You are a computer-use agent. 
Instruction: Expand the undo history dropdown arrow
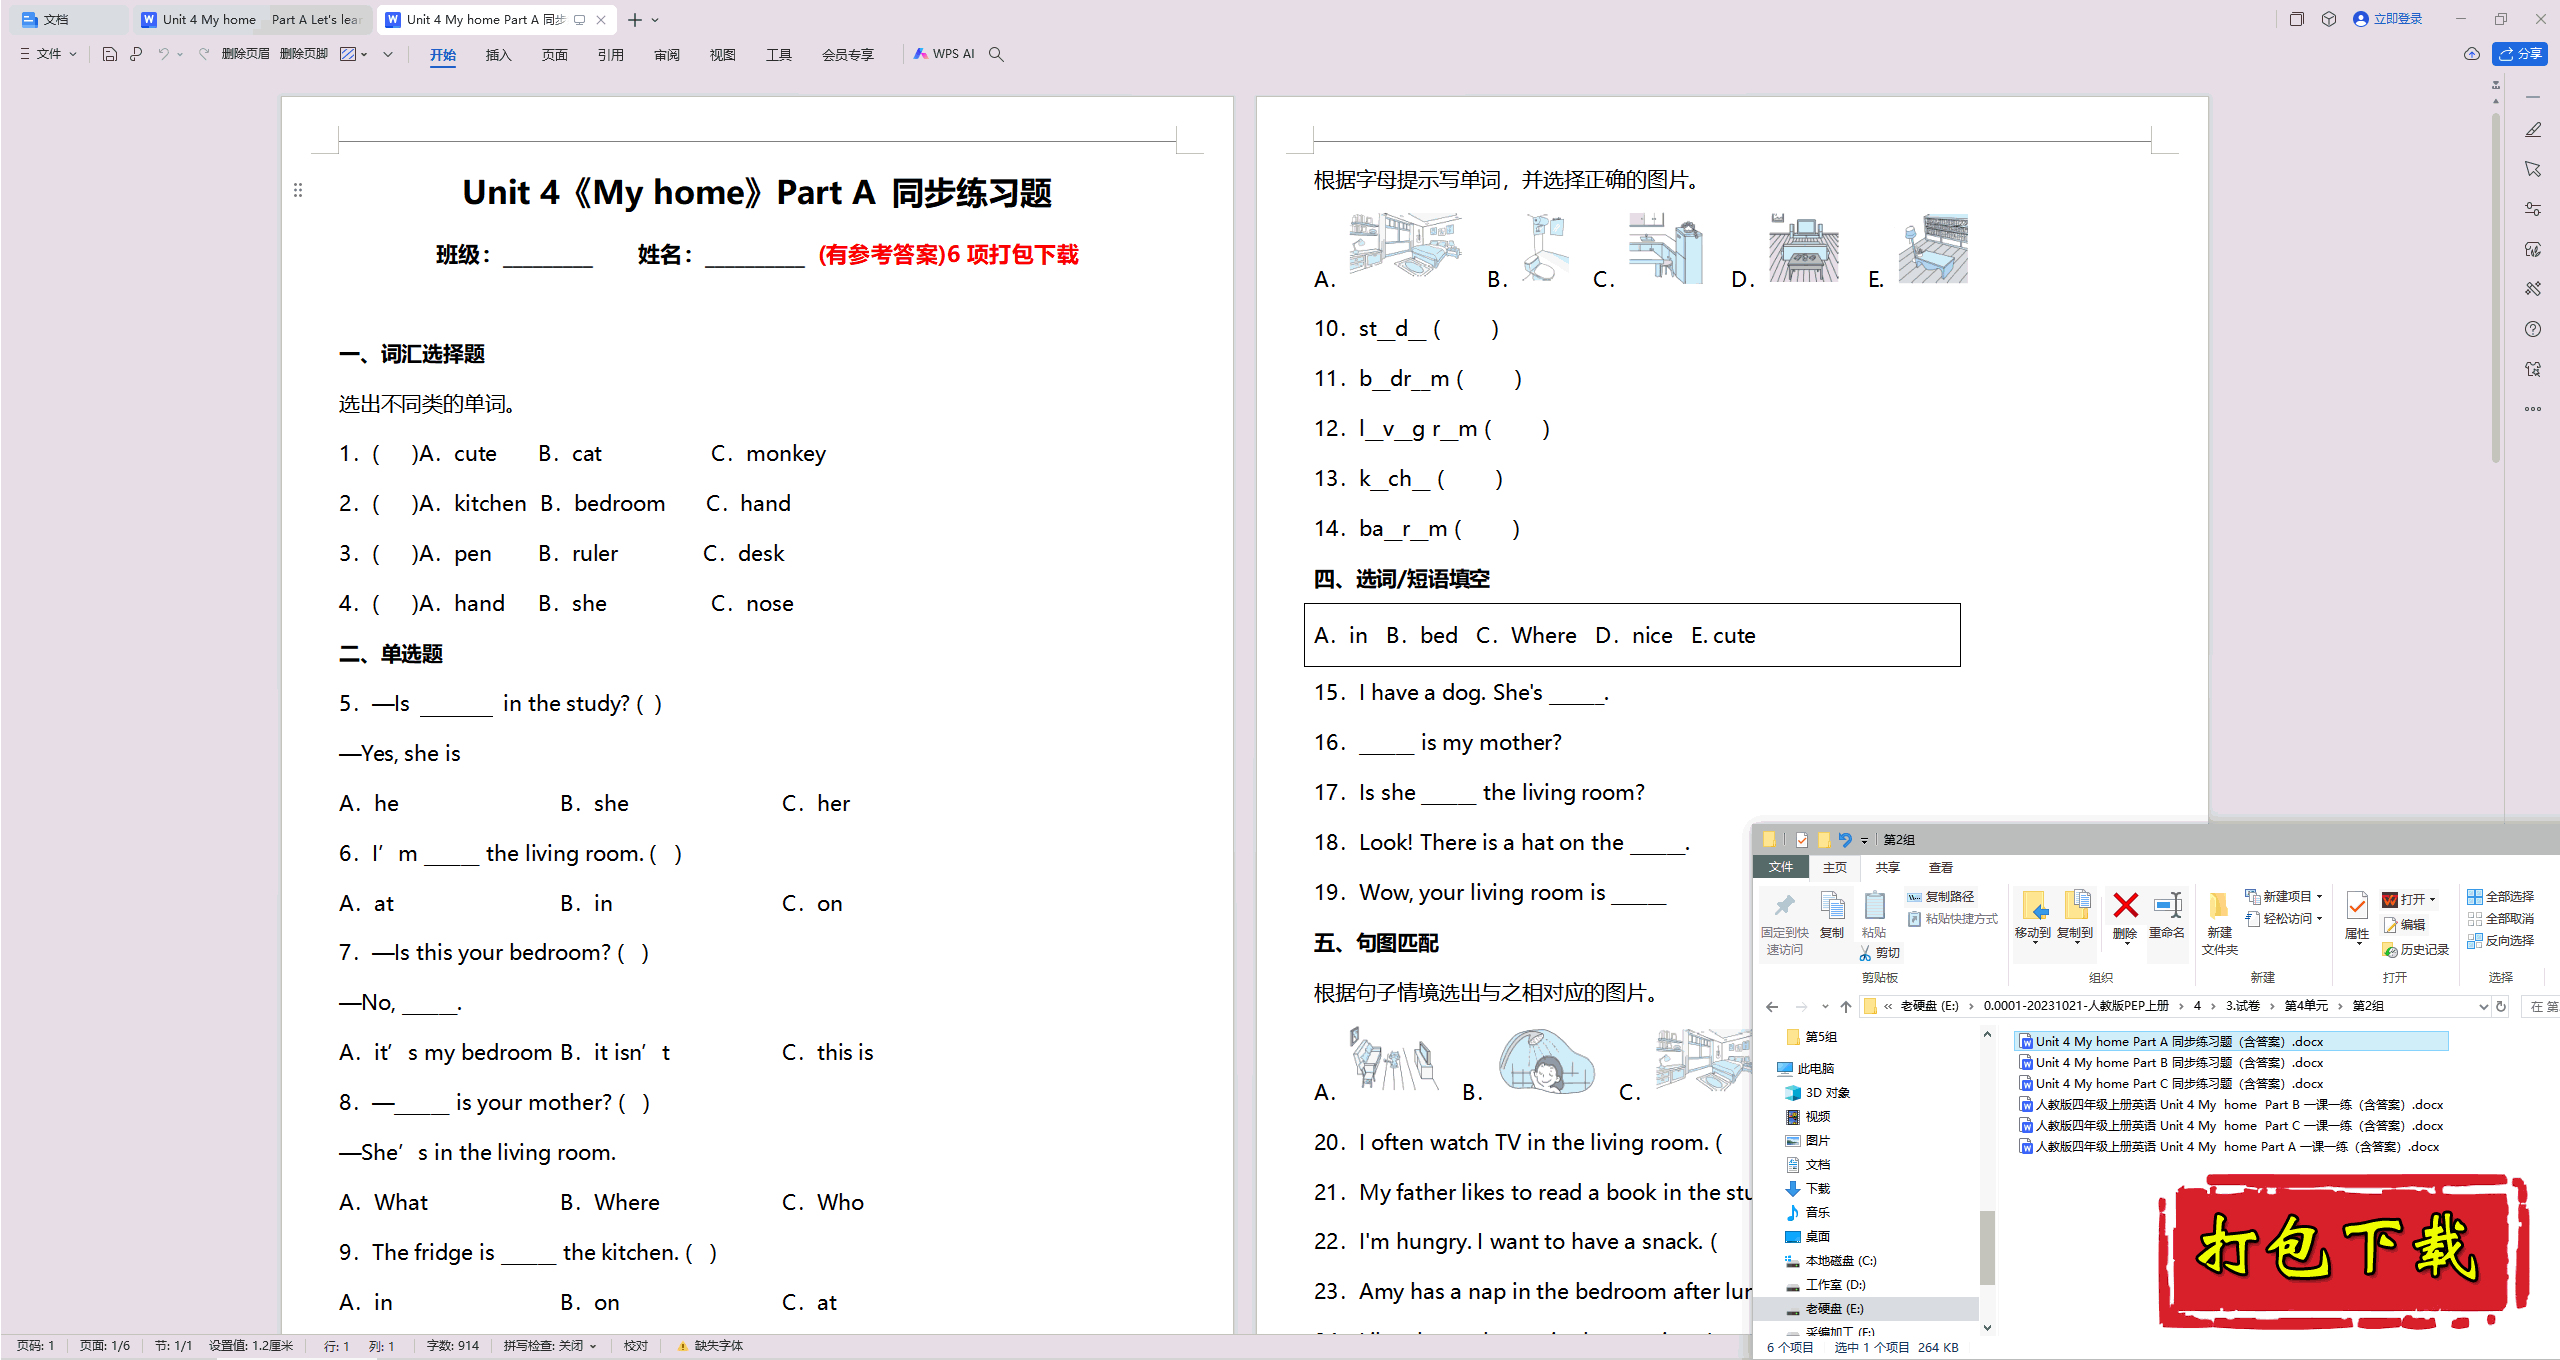(x=180, y=54)
